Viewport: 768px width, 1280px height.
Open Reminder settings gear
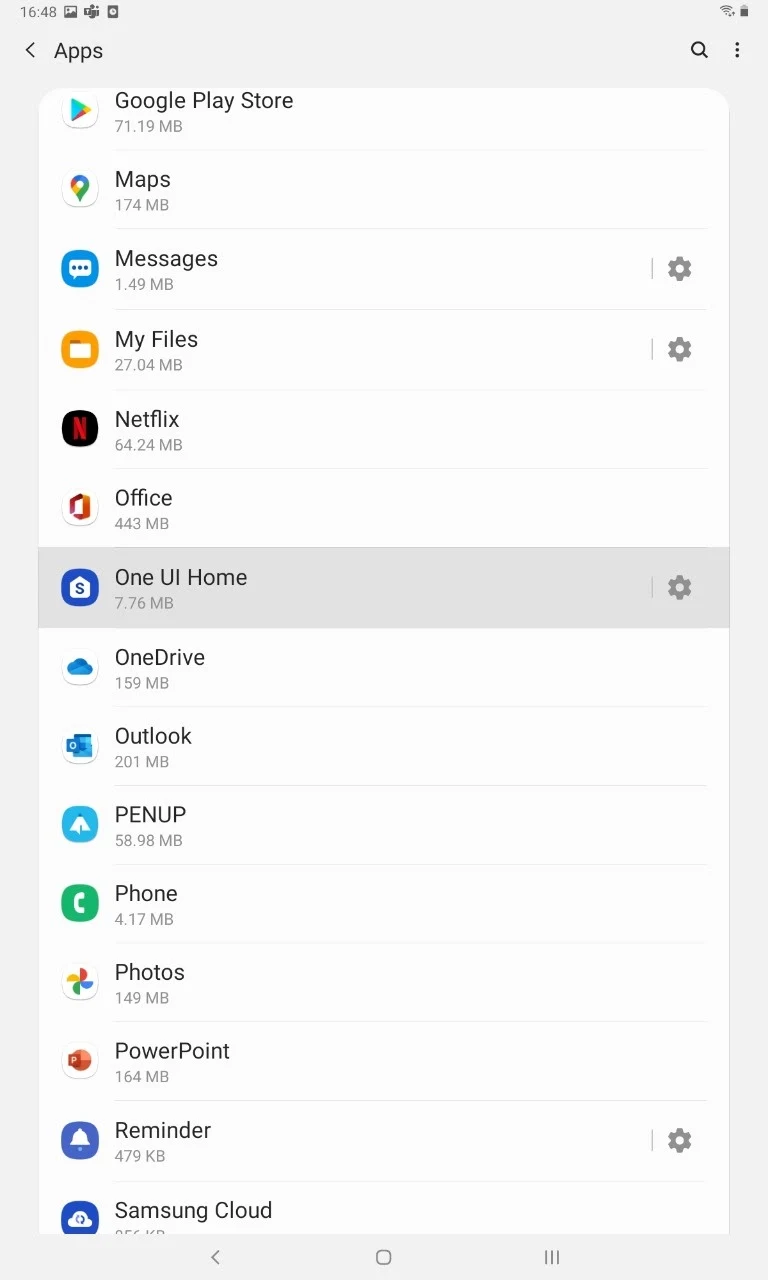(x=679, y=1140)
